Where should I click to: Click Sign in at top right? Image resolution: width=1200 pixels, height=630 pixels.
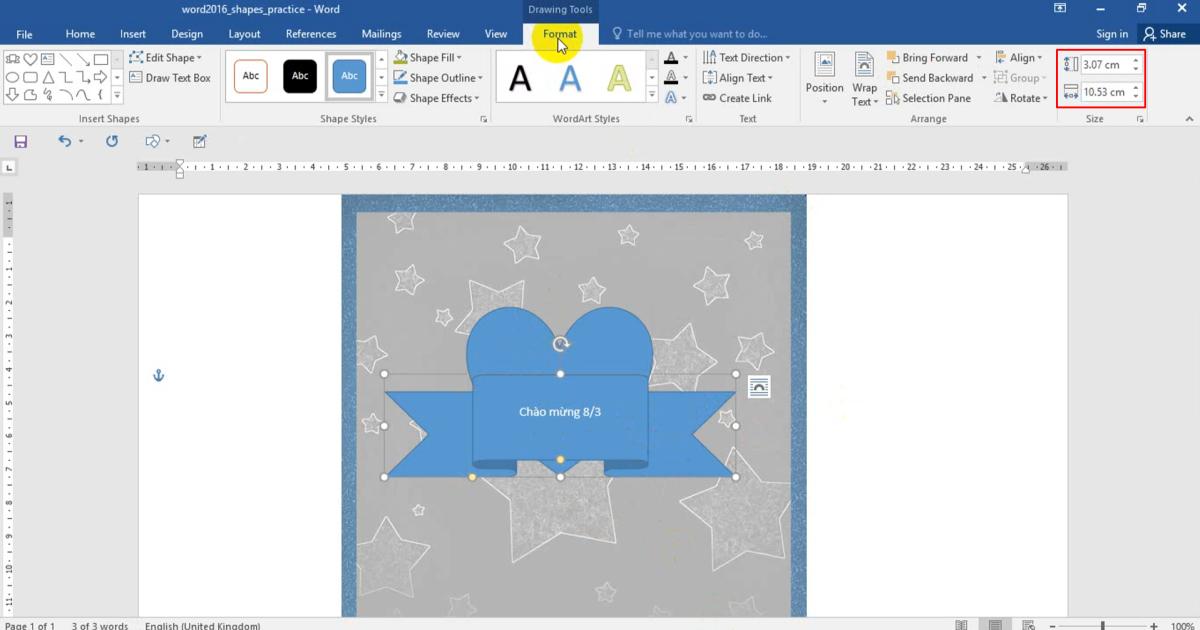tap(1111, 34)
